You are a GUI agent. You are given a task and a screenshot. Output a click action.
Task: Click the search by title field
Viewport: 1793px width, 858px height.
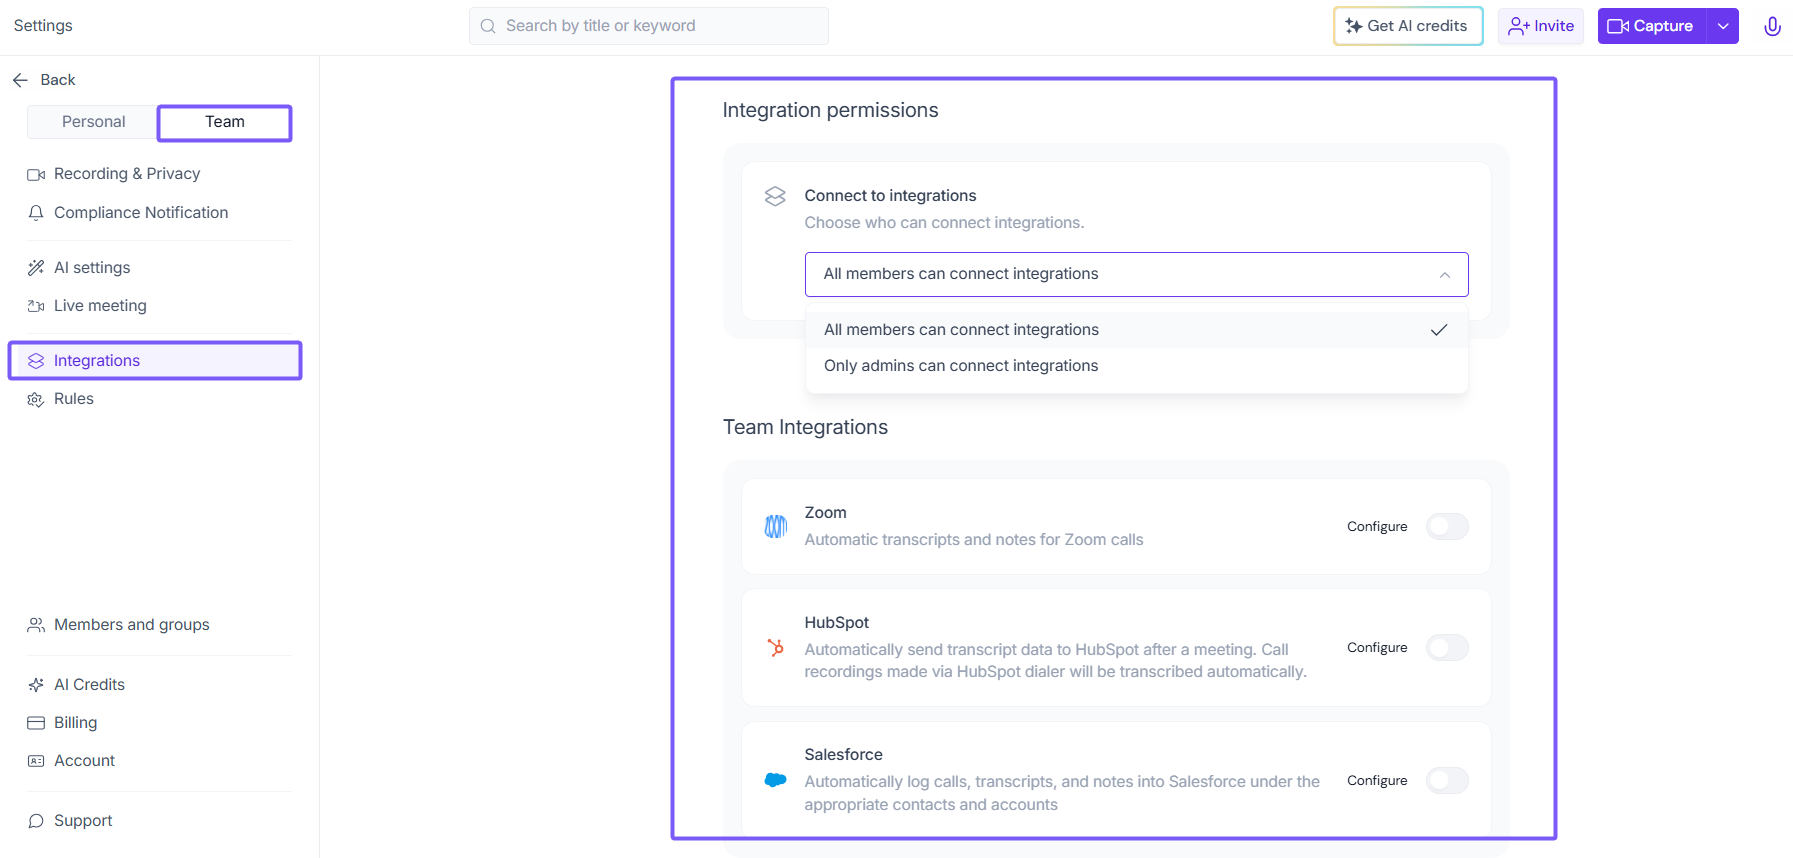(x=650, y=26)
